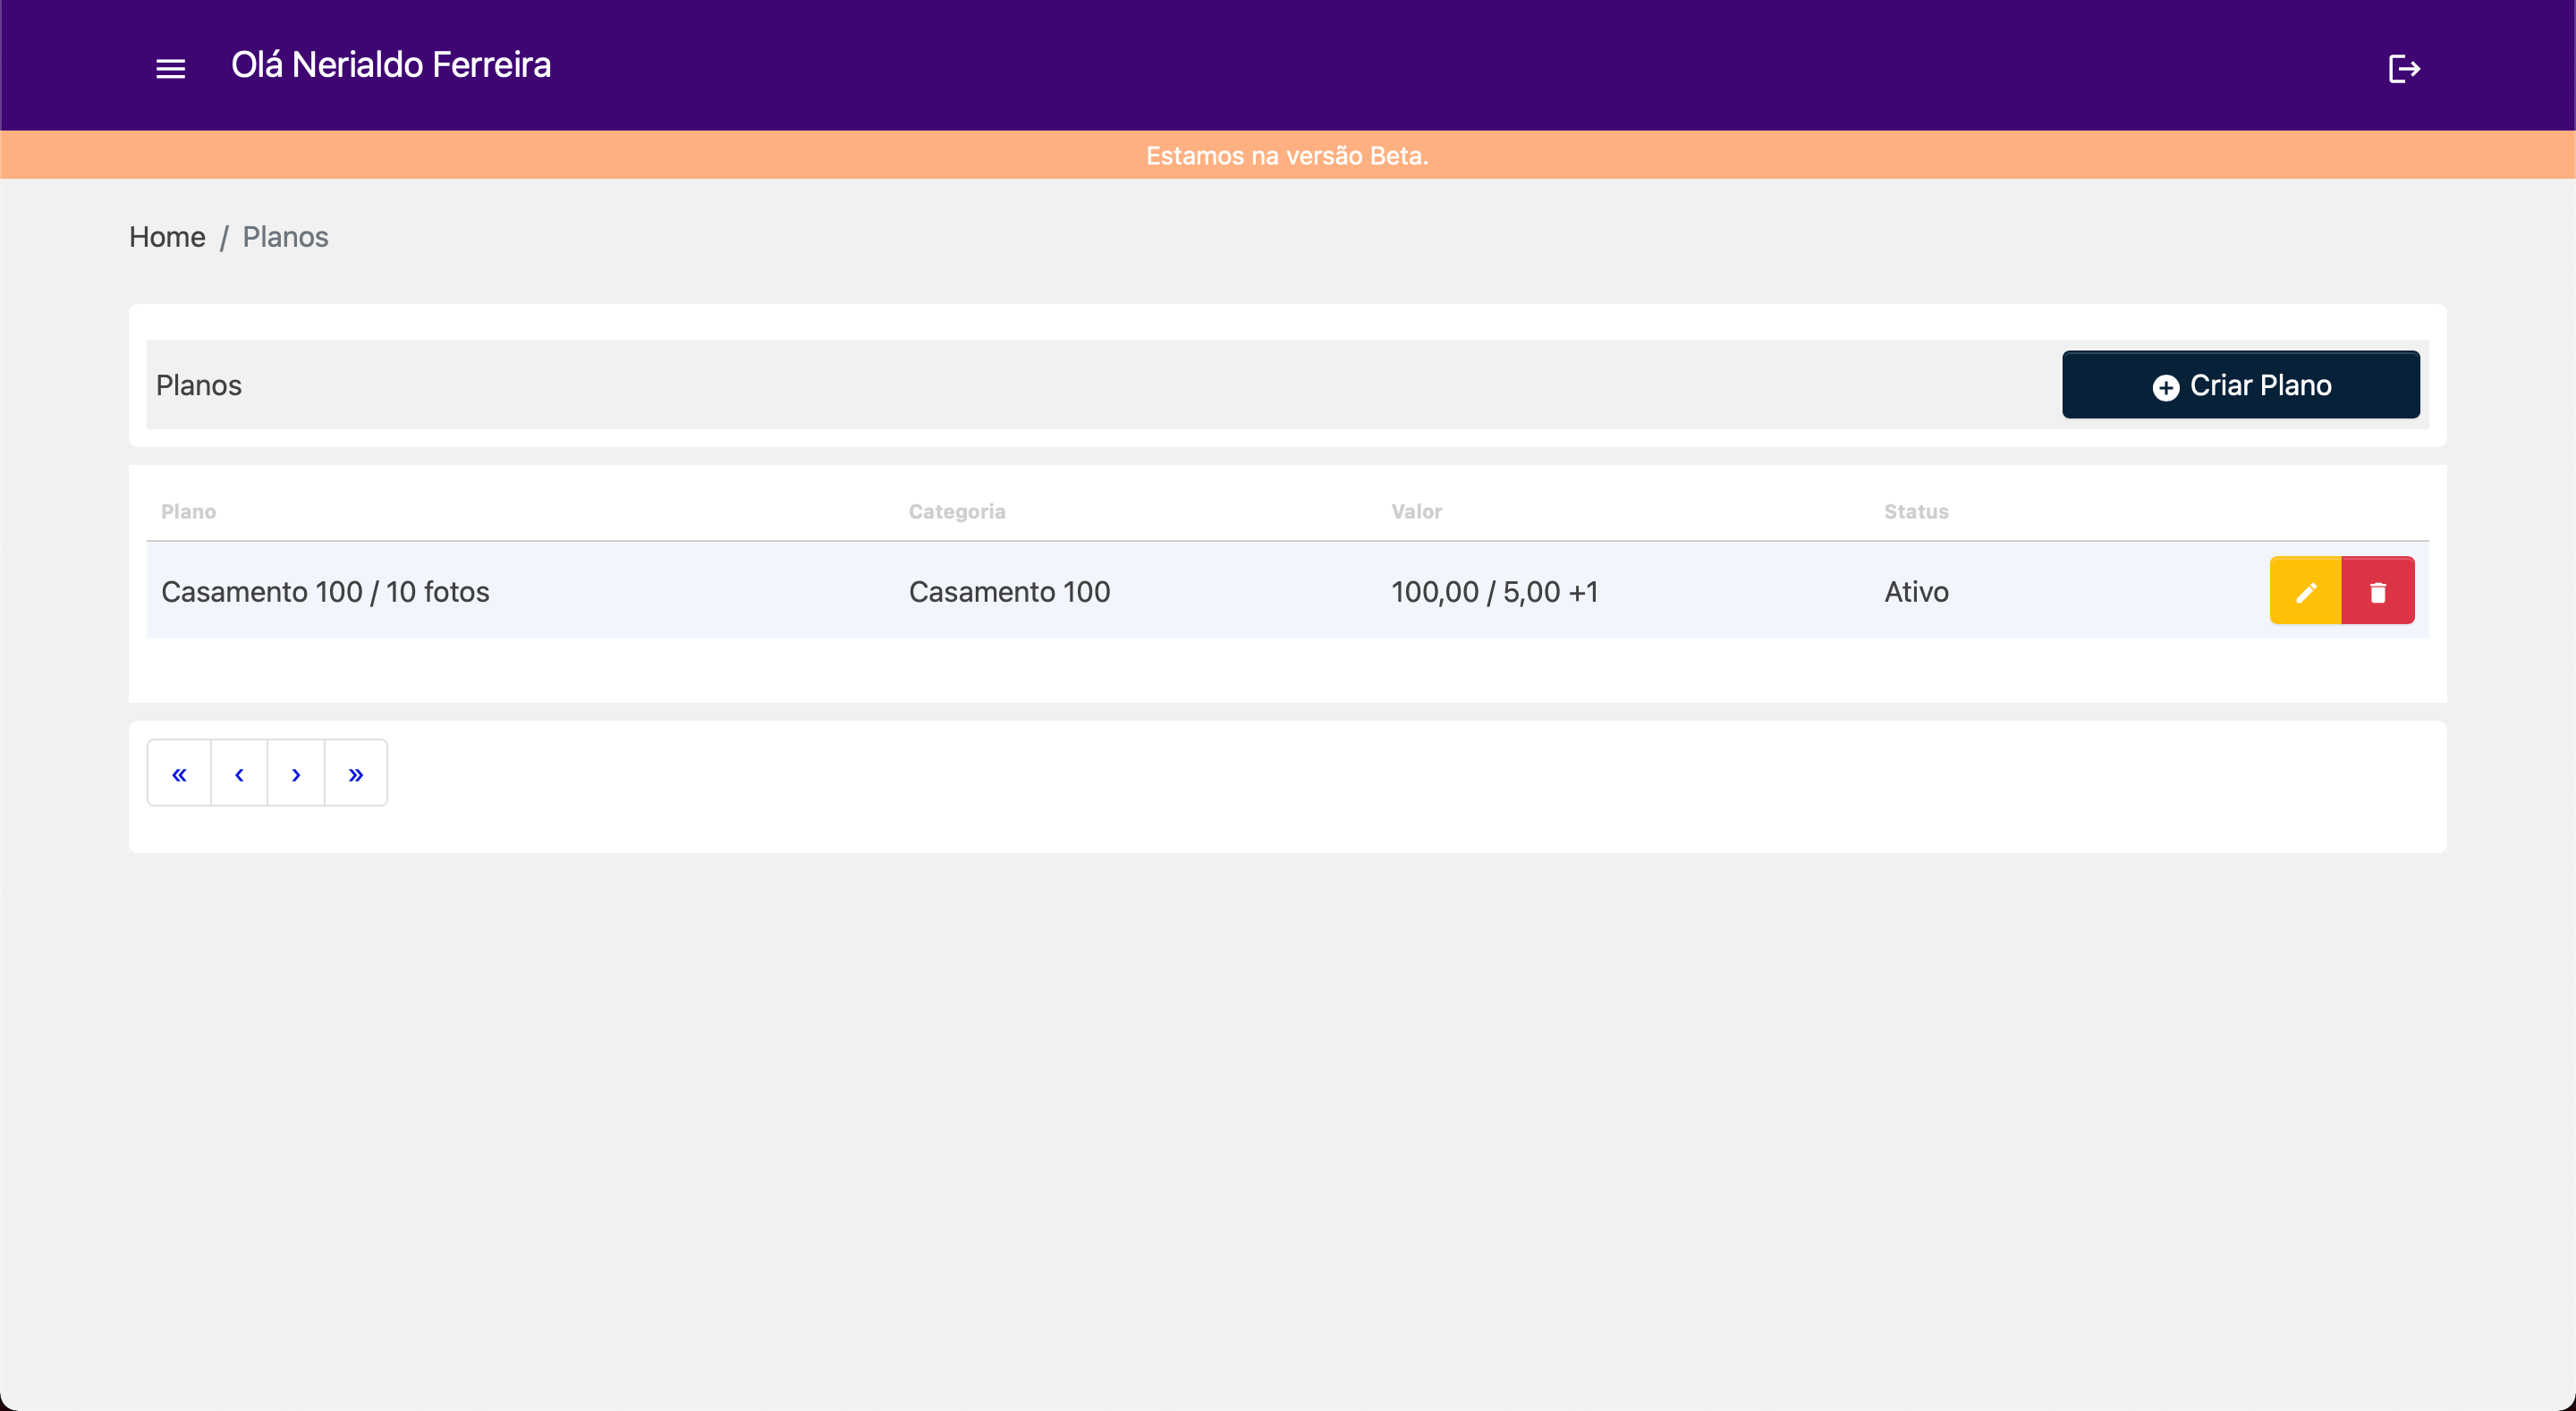
Task: Select the Casamento 100 / 10 fotos row
Action: pyautogui.click(x=325, y=592)
